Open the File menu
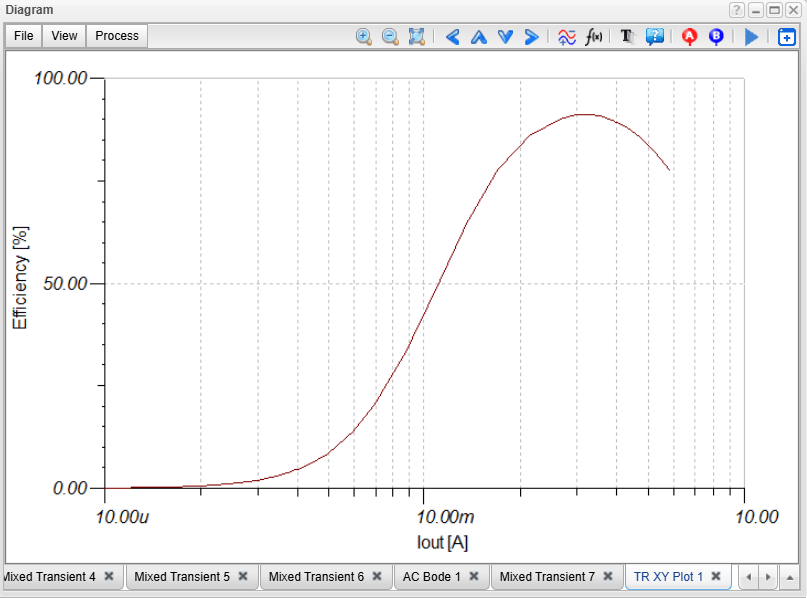The image size is (807, 598). 24,36
